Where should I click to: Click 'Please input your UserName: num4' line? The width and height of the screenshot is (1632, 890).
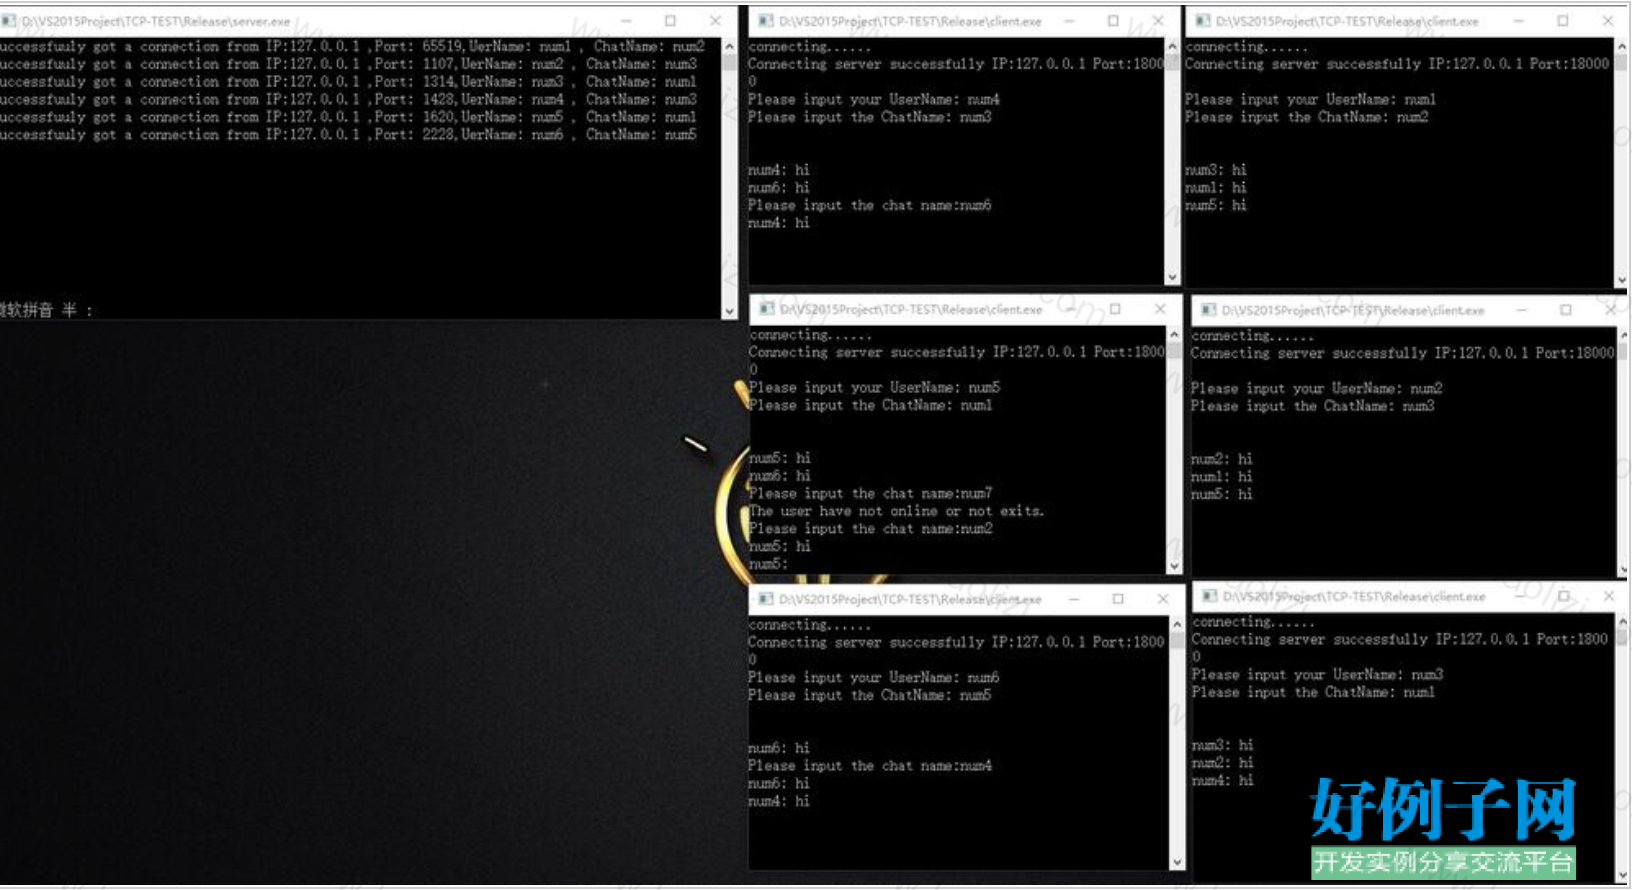pos(874,100)
